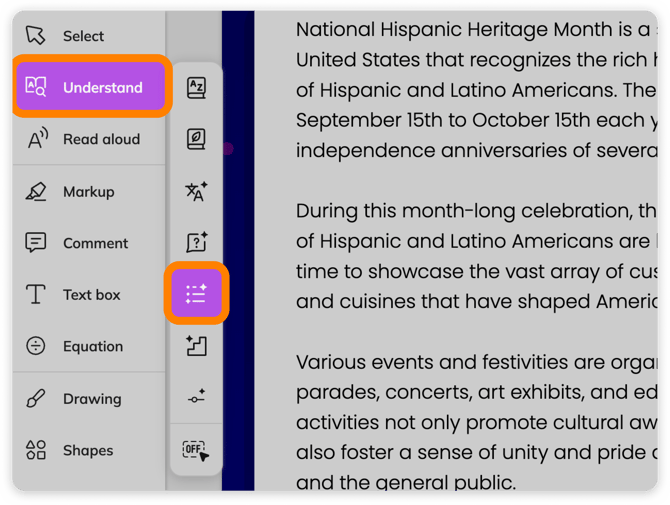Click the T icon beside Text box

click(x=35, y=294)
